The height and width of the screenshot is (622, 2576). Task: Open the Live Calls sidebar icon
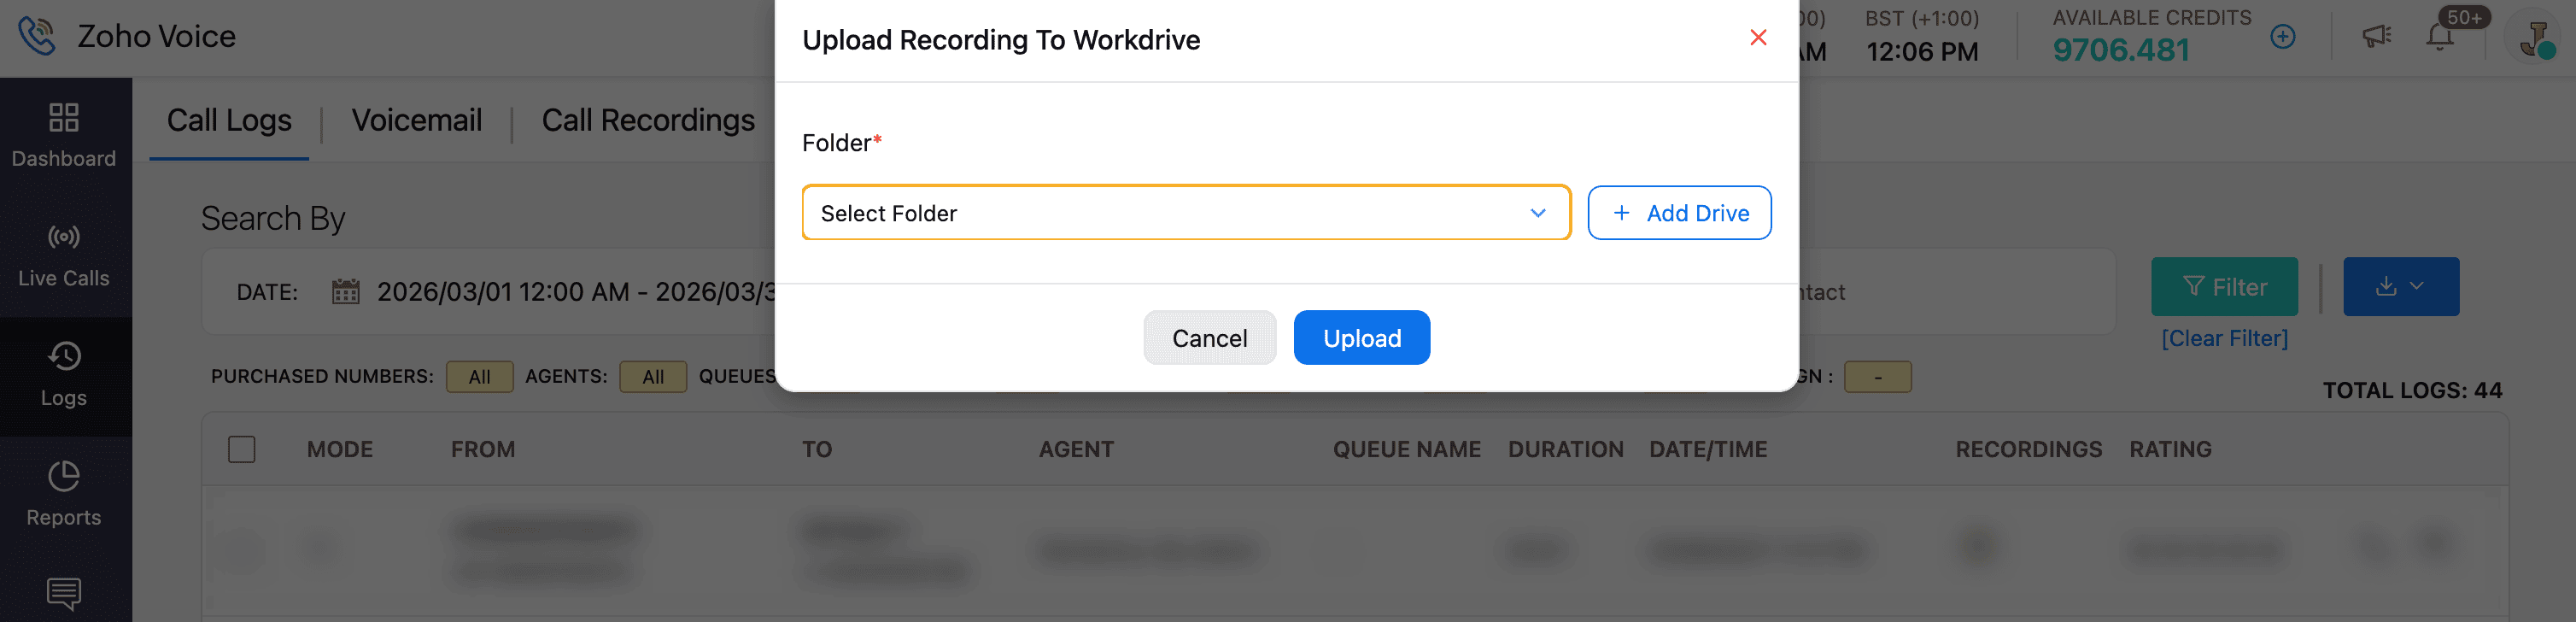coord(64,237)
